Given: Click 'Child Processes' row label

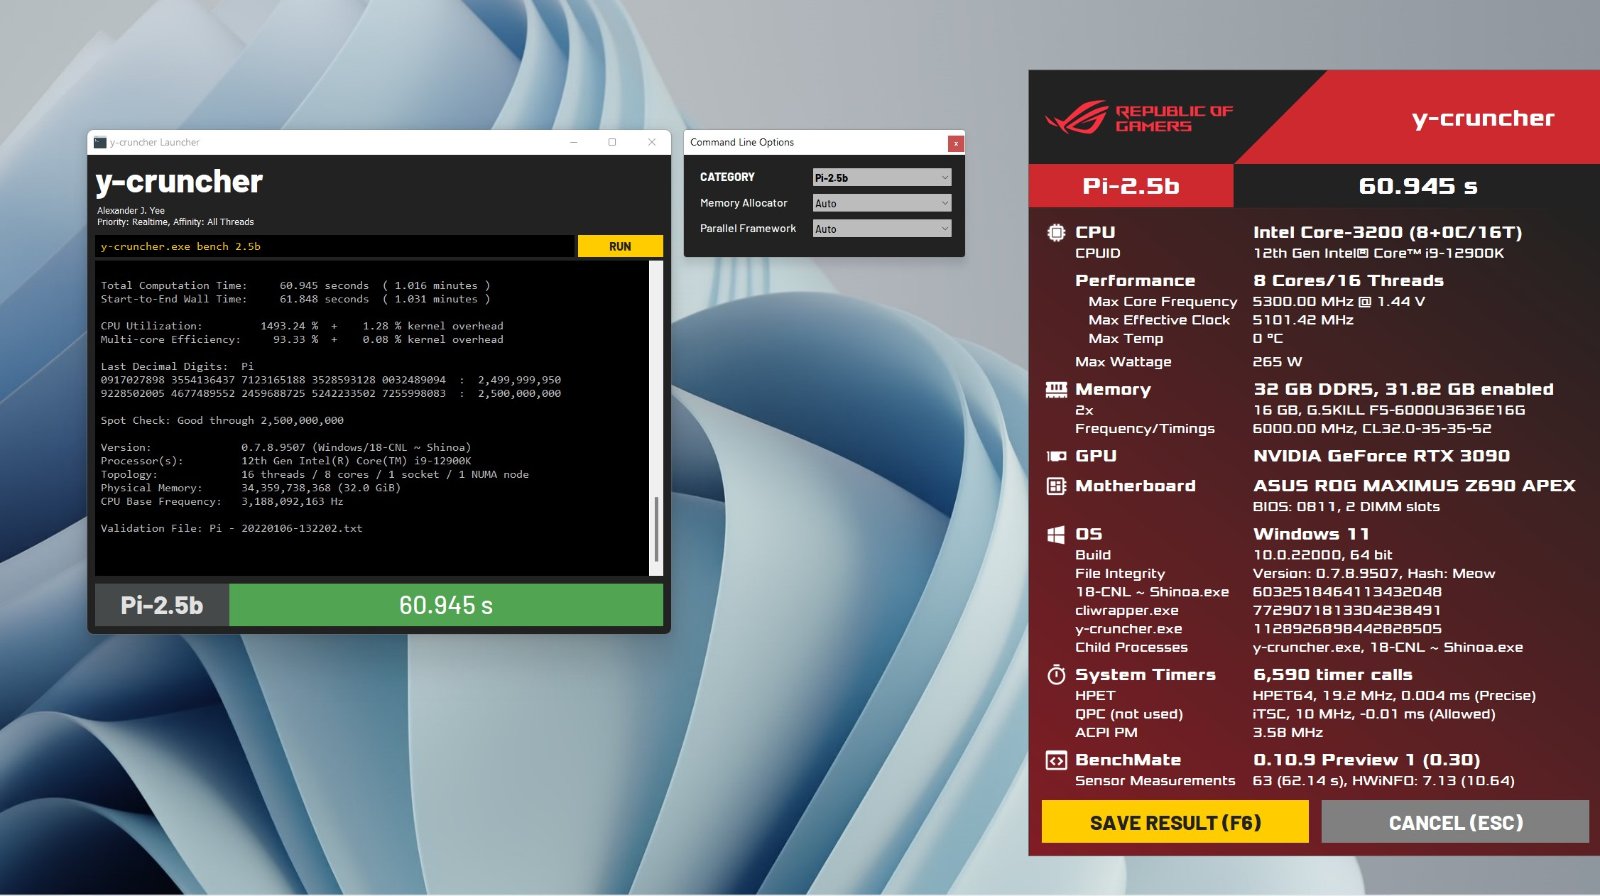Looking at the screenshot, I should pos(1131,647).
